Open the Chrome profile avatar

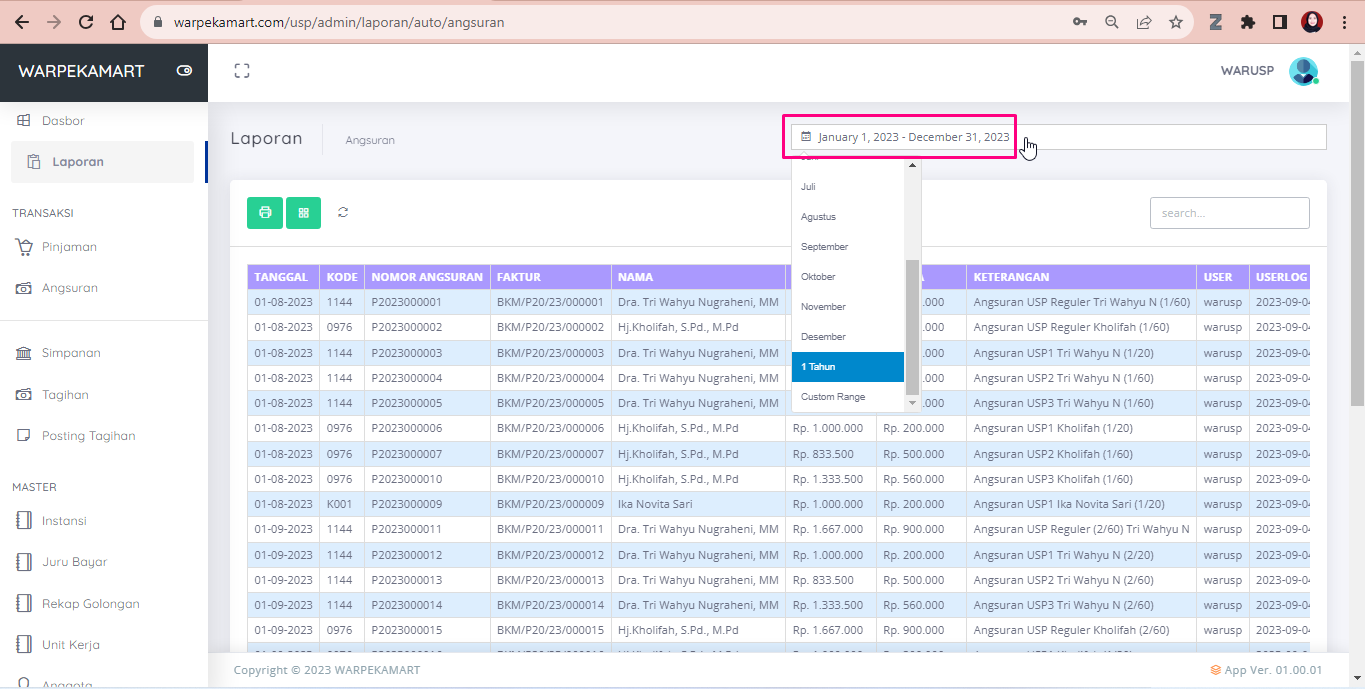(x=1312, y=22)
